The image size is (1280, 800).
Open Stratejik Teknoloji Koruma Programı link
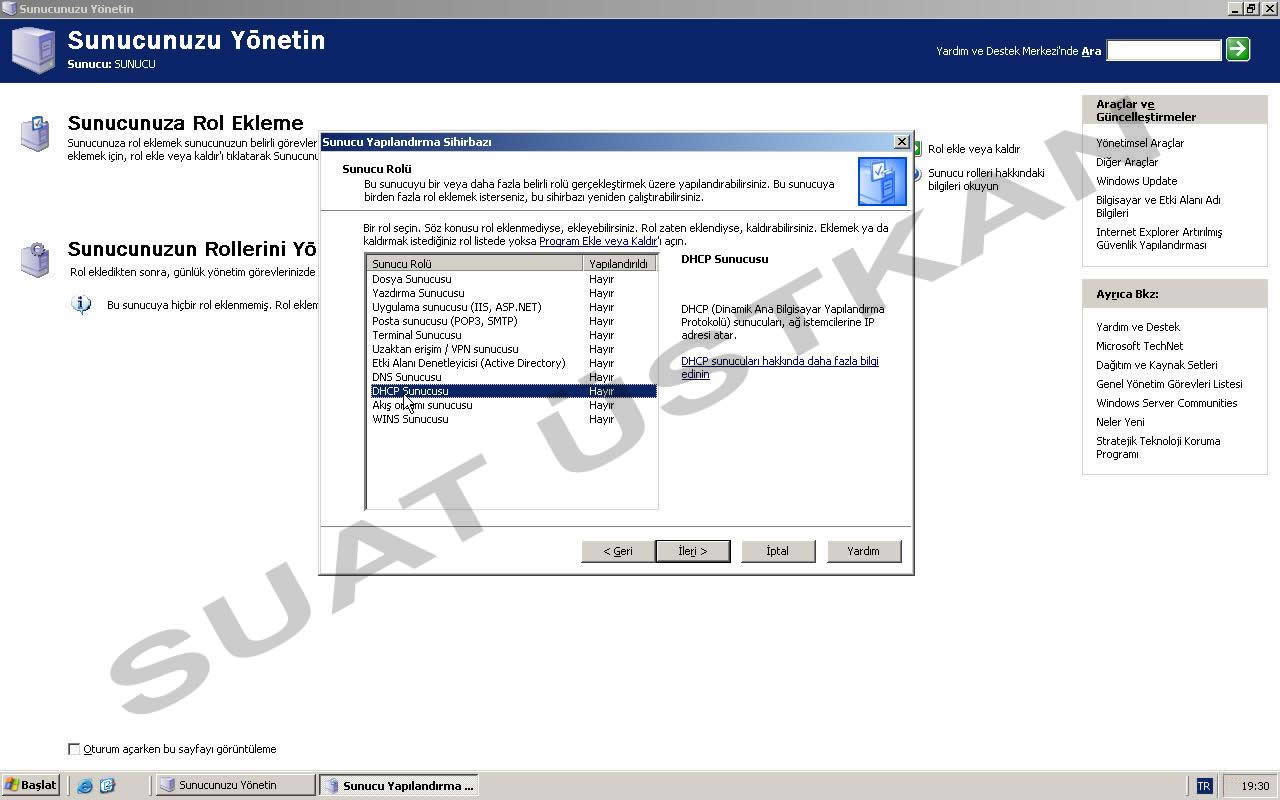[1158, 447]
